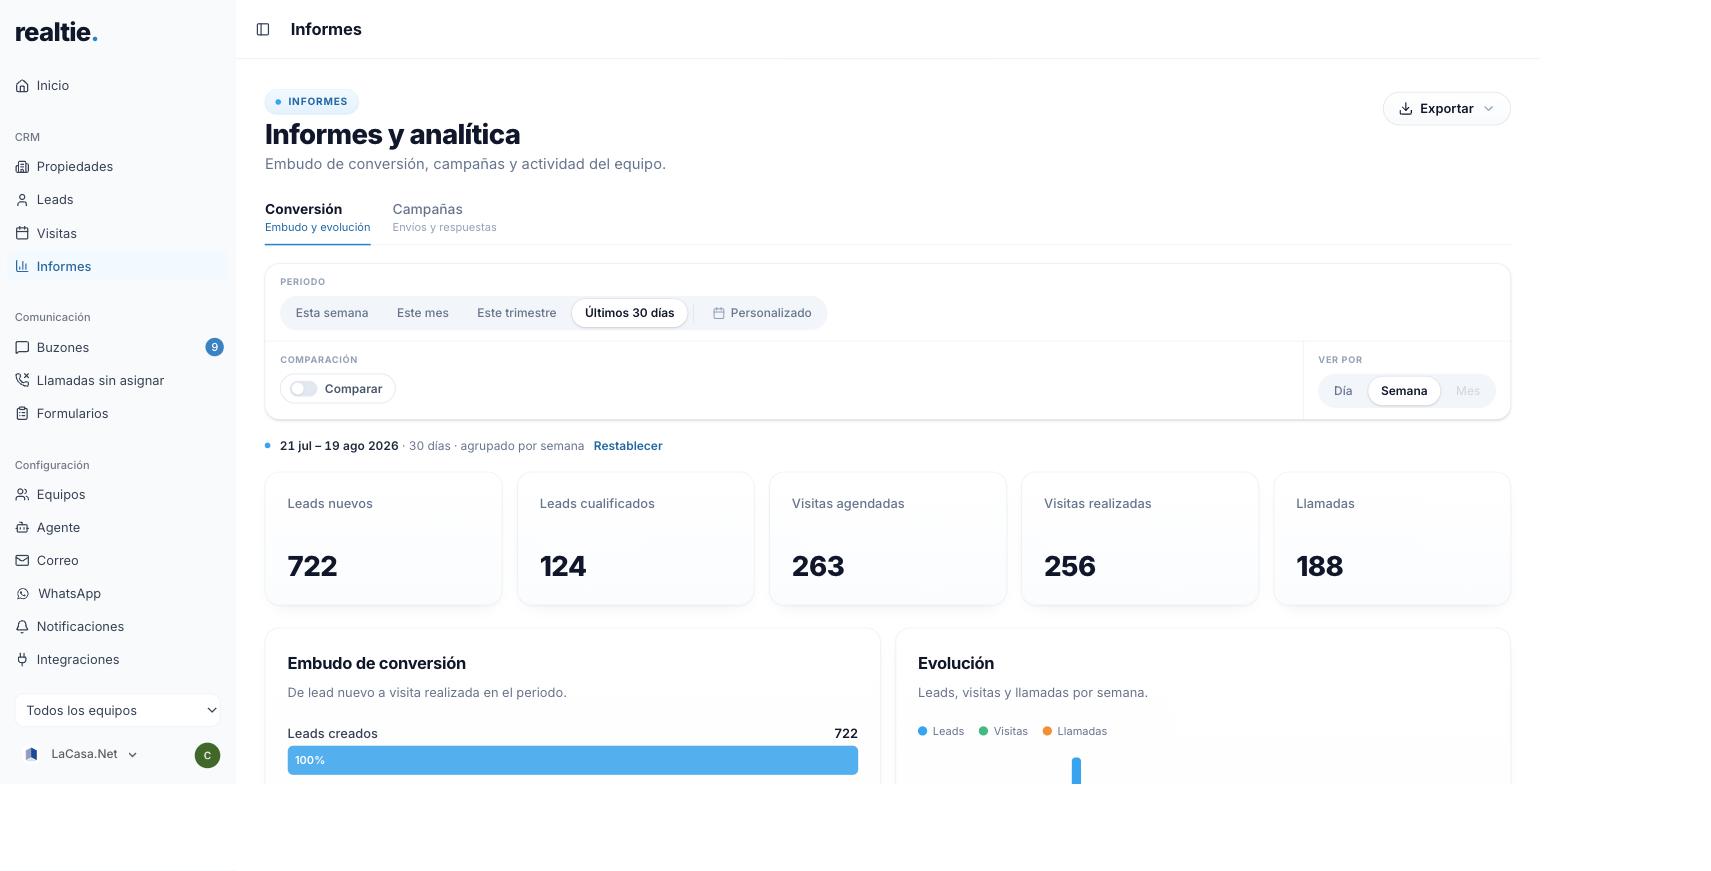This screenshot has height=871, width=1711.
Task: Click the blue Leads bar in Evolución chart
Action: click(1076, 771)
